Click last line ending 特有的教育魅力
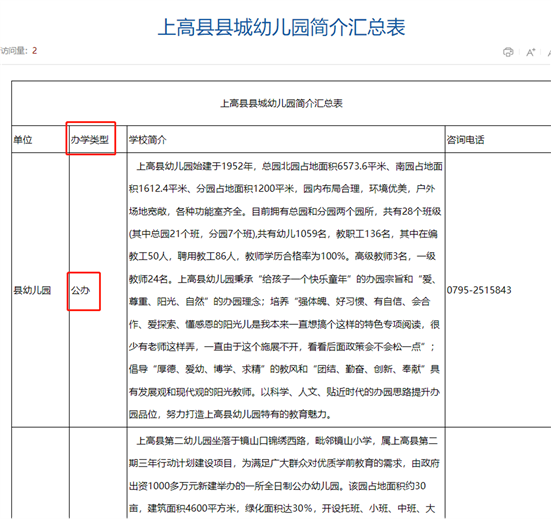 (230, 414)
